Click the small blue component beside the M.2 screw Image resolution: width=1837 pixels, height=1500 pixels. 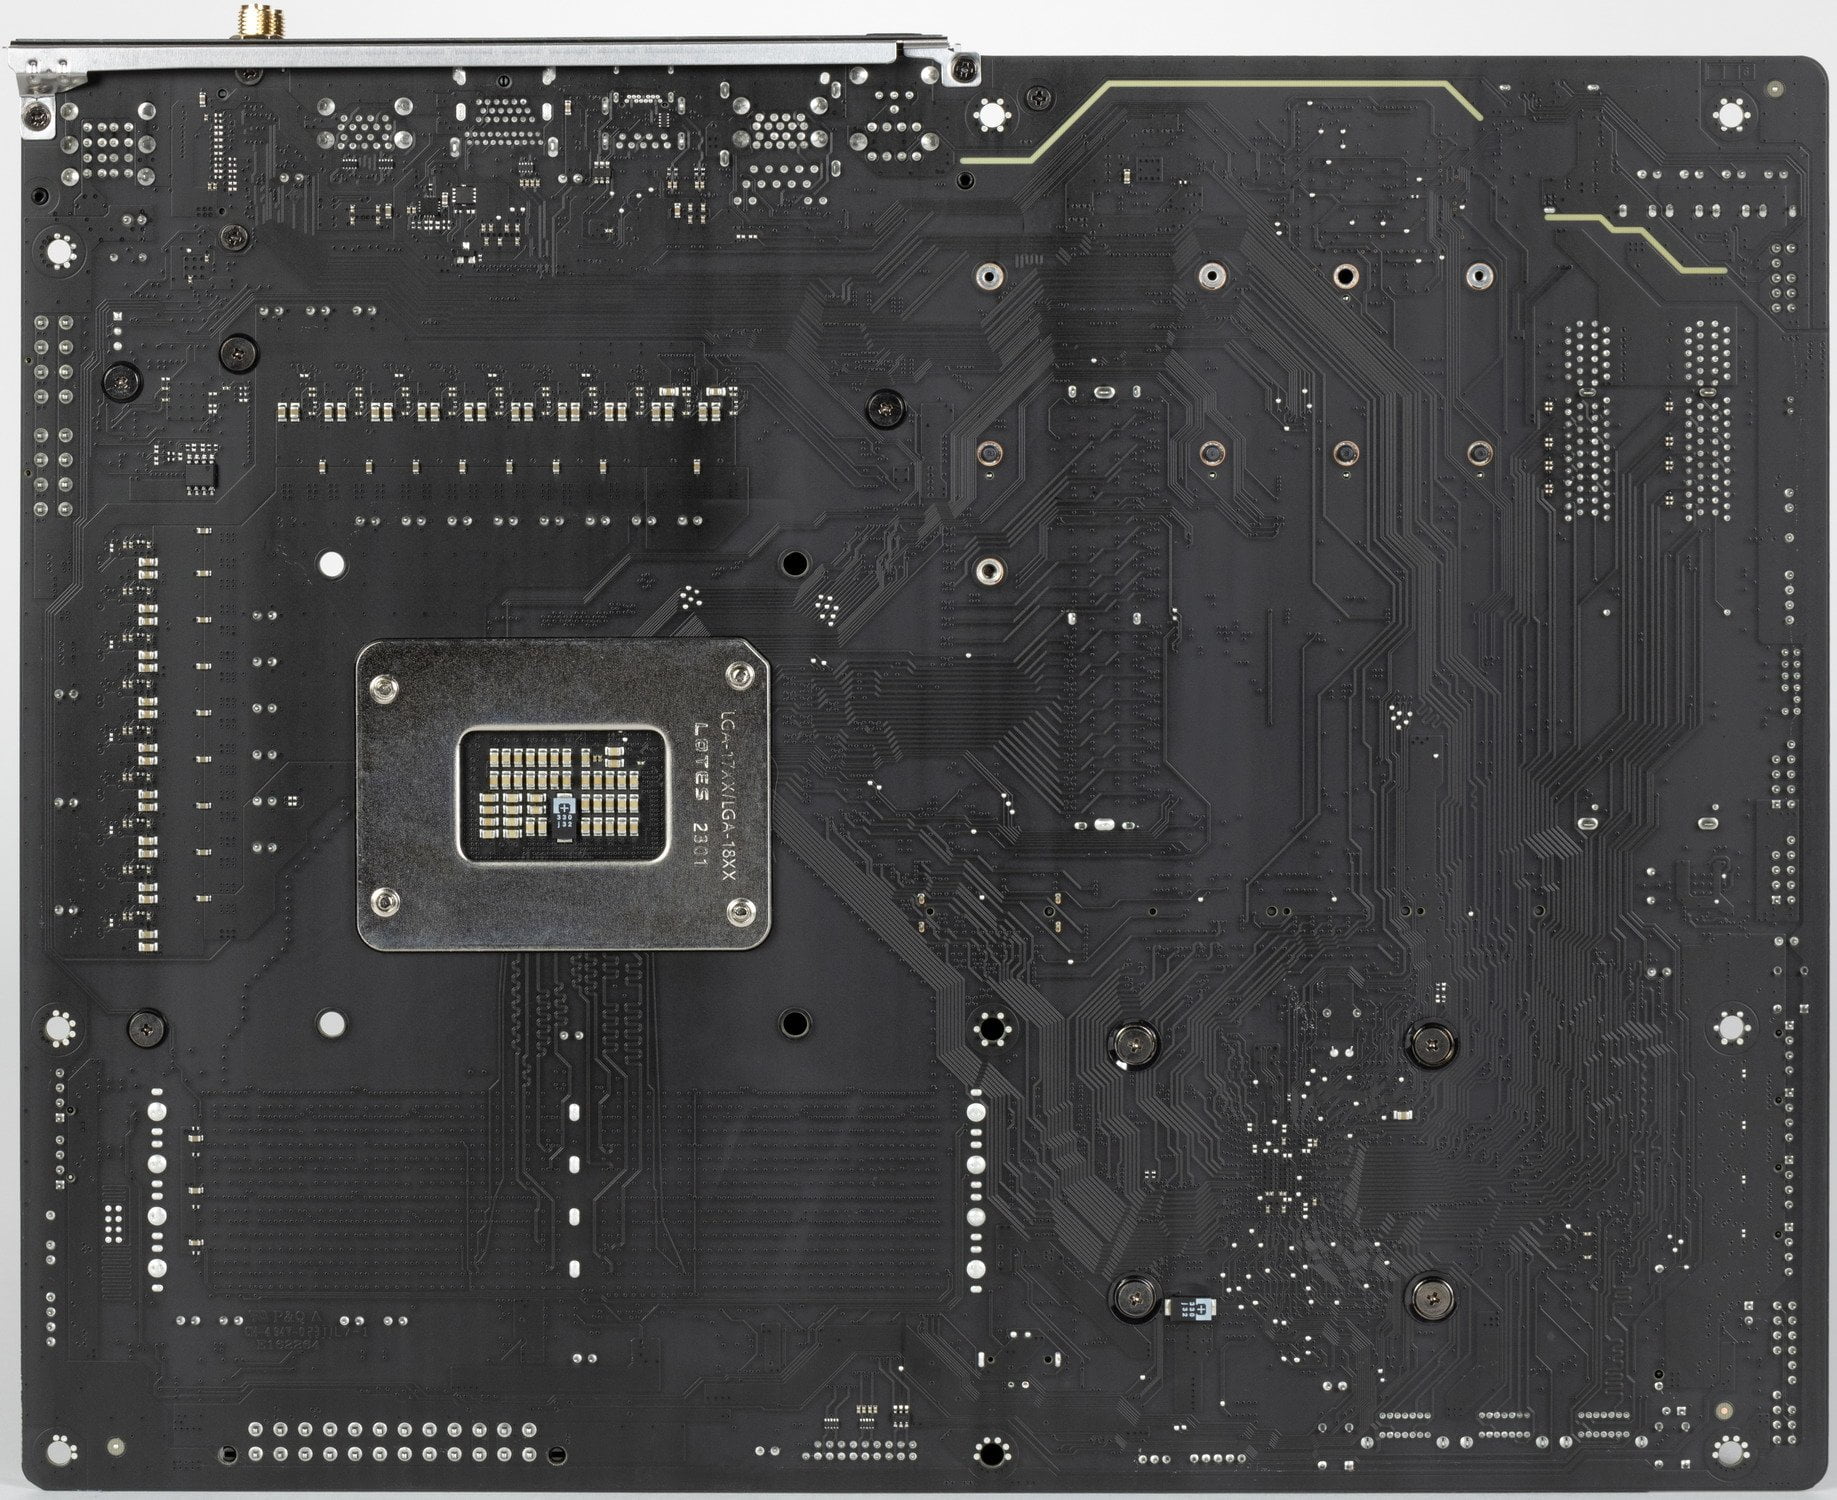tap(1189, 1308)
